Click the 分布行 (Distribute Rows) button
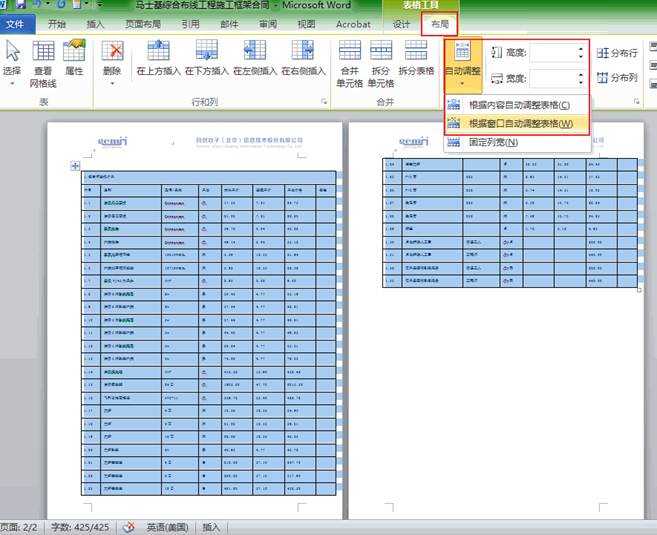 click(617, 53)
